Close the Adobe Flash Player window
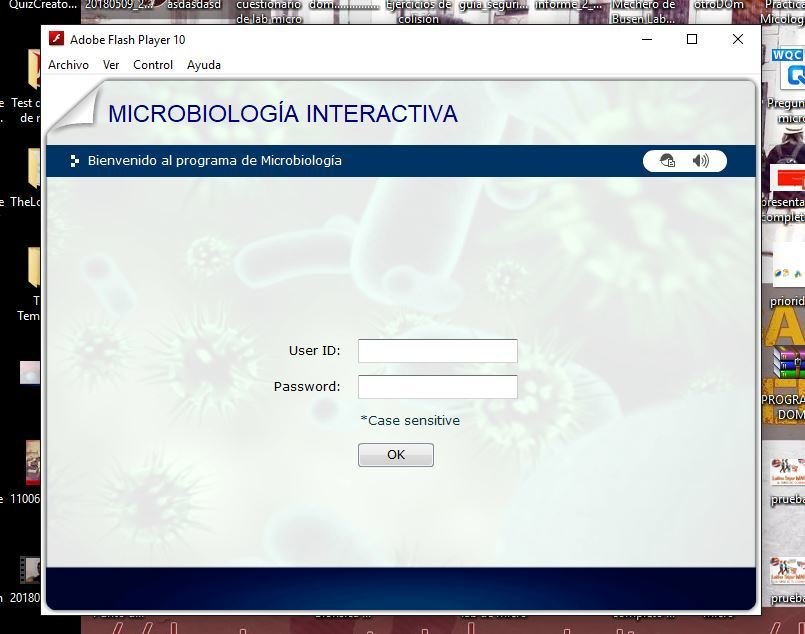Image resolution: width=805 pixels, height=634 pixels. coord(738,39)
